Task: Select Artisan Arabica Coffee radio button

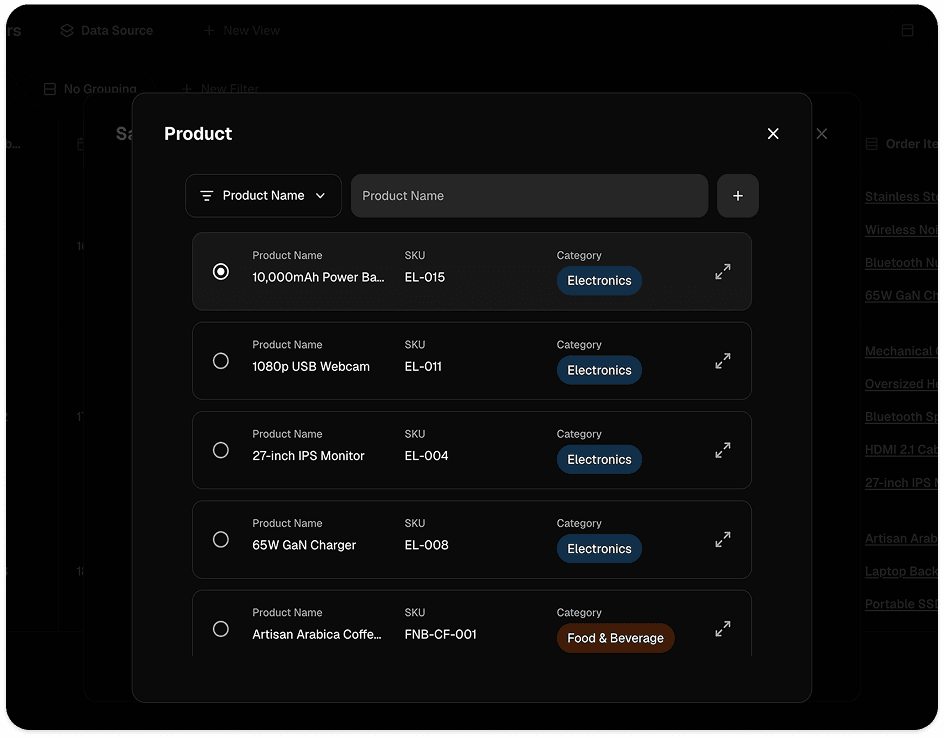Action: (221, 628)
